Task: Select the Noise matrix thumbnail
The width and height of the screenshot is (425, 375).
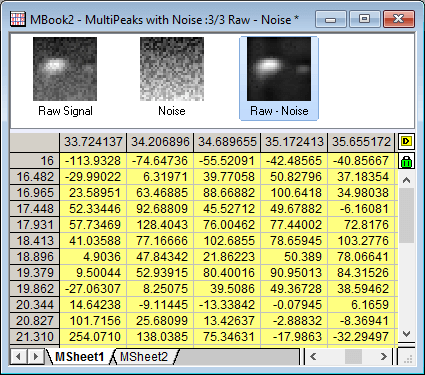Action: tap(172, 77)
